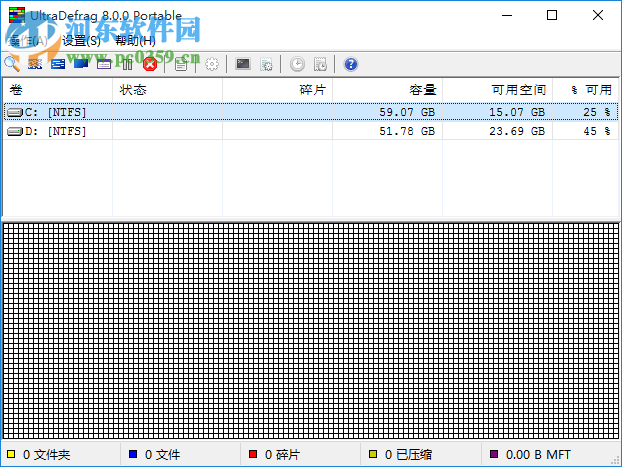622x467 pixels.
Task: Click the Quick optimization toolbar icon
Action: [x=58, y=64]
